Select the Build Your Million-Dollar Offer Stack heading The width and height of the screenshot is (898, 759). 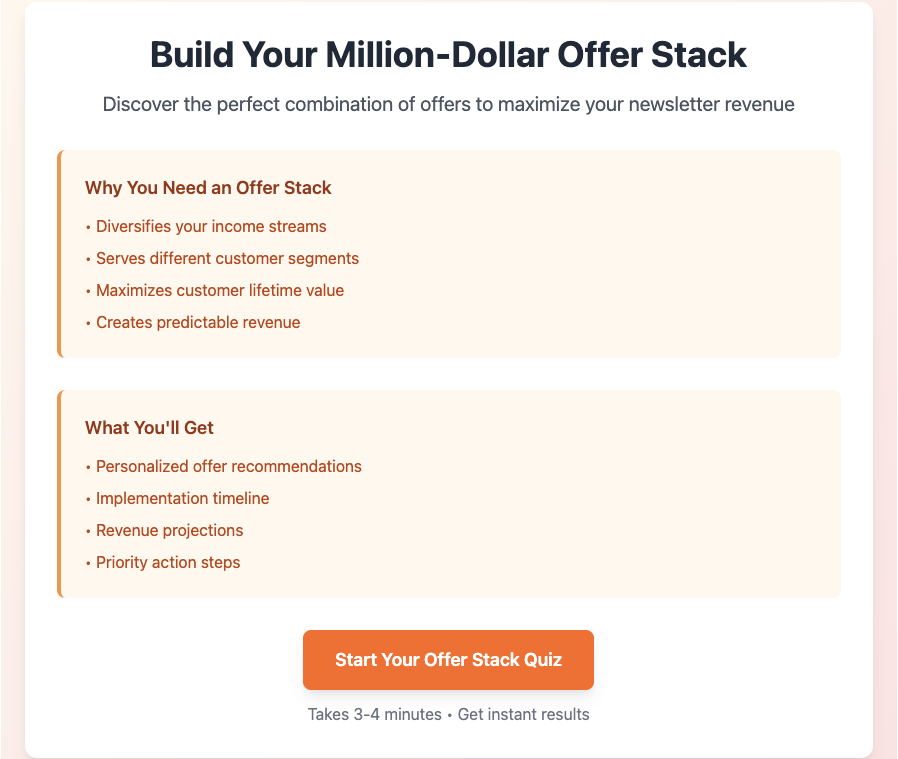(x=448, y=57)
